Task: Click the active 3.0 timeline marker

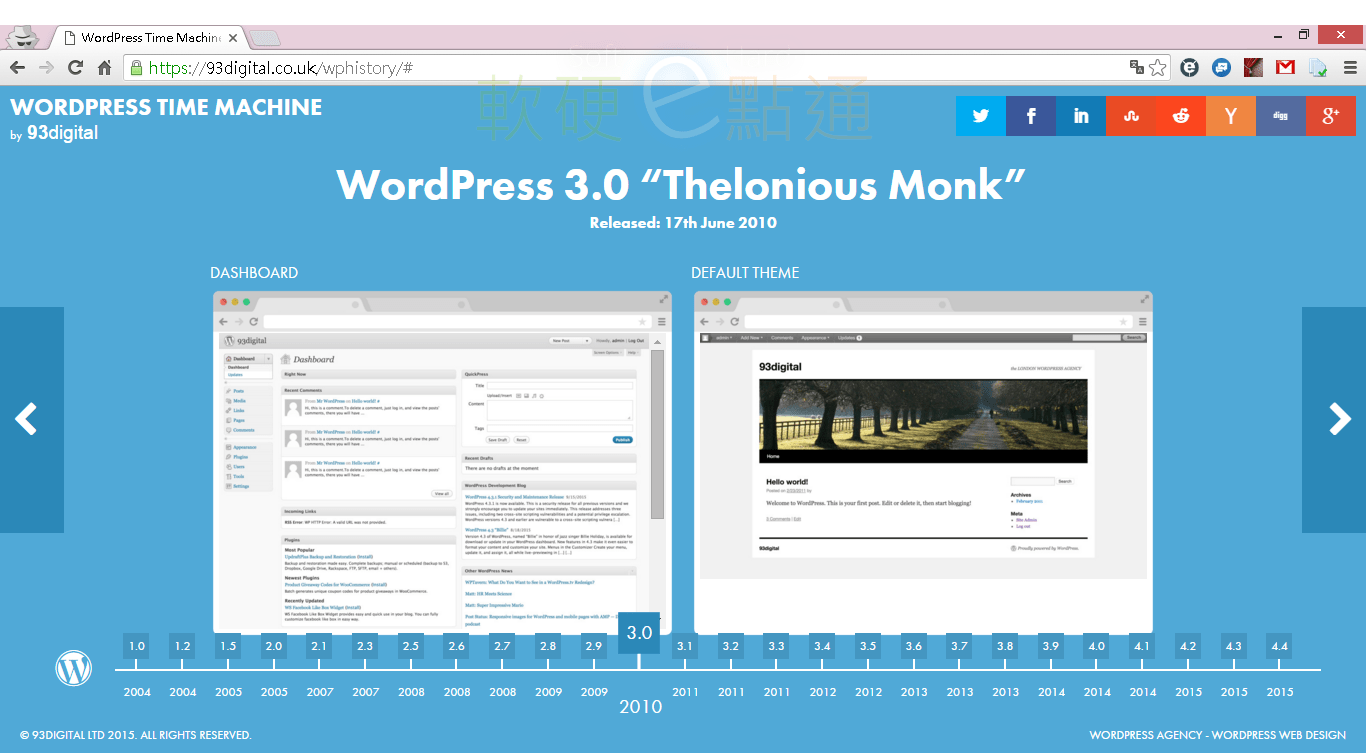Action: coord(640,633)
